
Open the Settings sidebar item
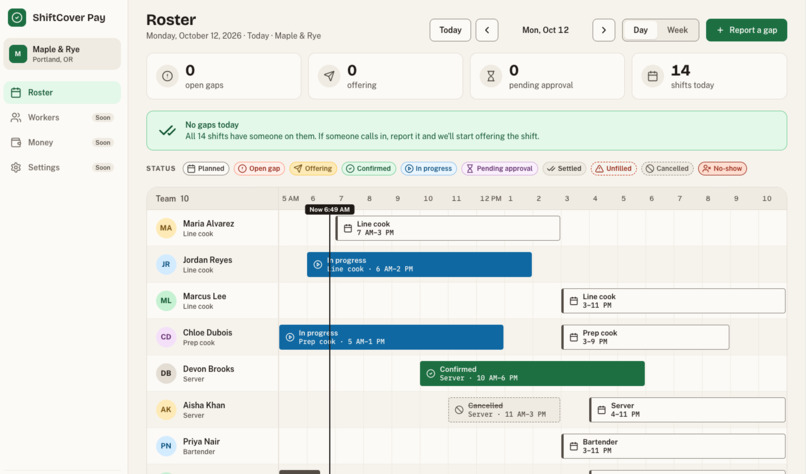62,168
